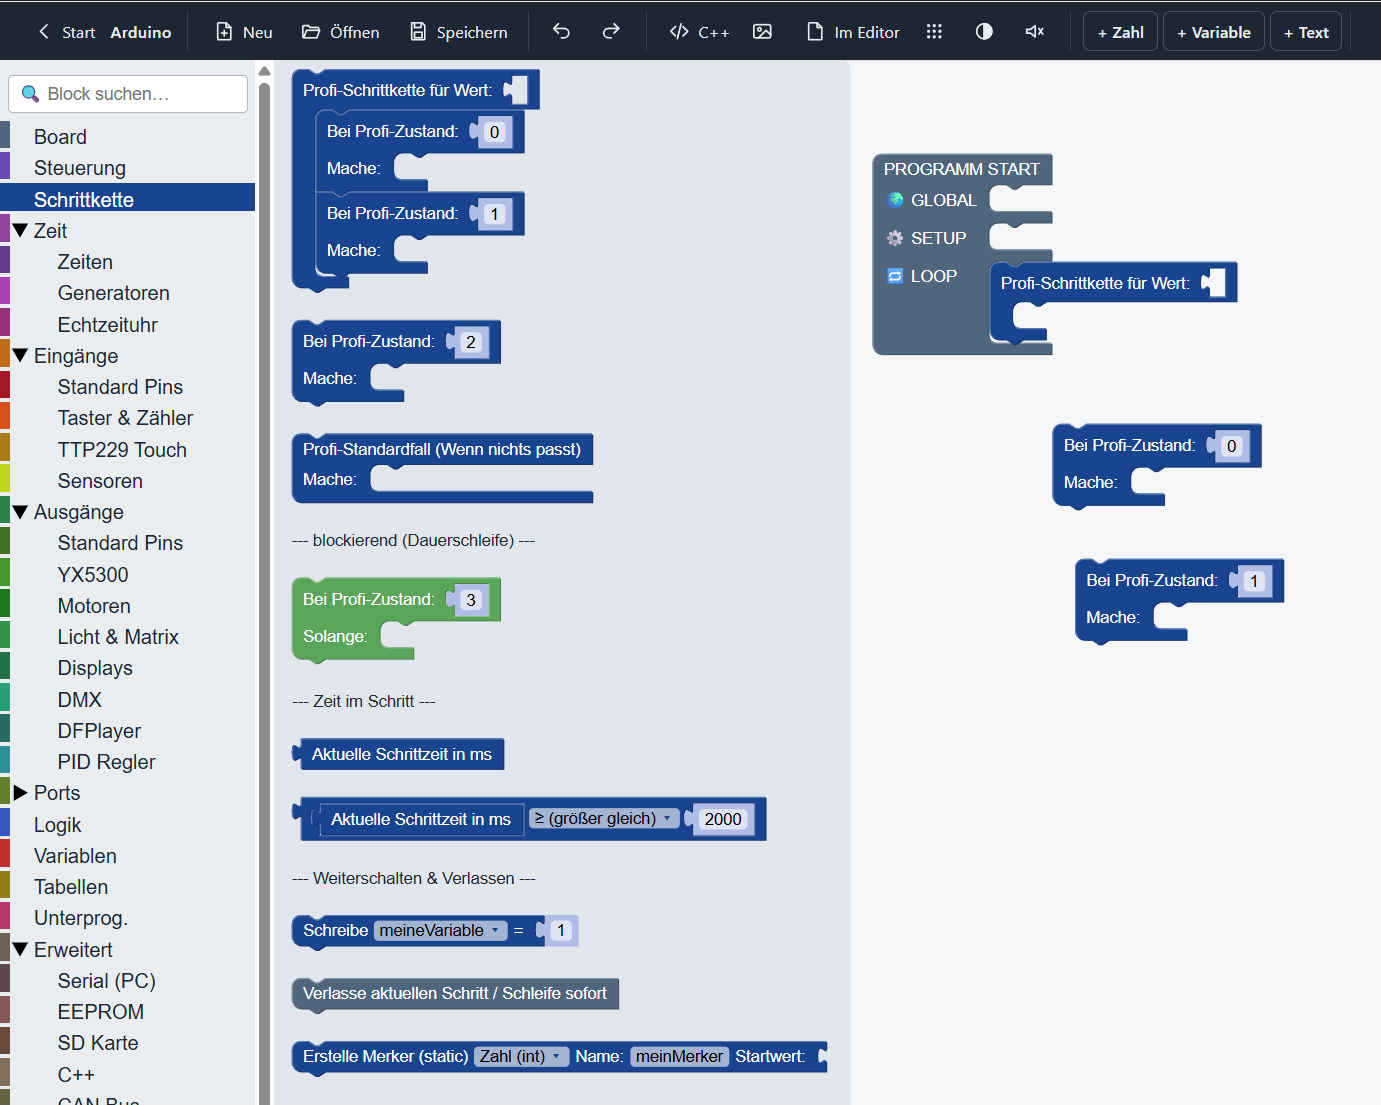
Task: Select the Echtzeituhr subcategory
Action: pos(128,324)
